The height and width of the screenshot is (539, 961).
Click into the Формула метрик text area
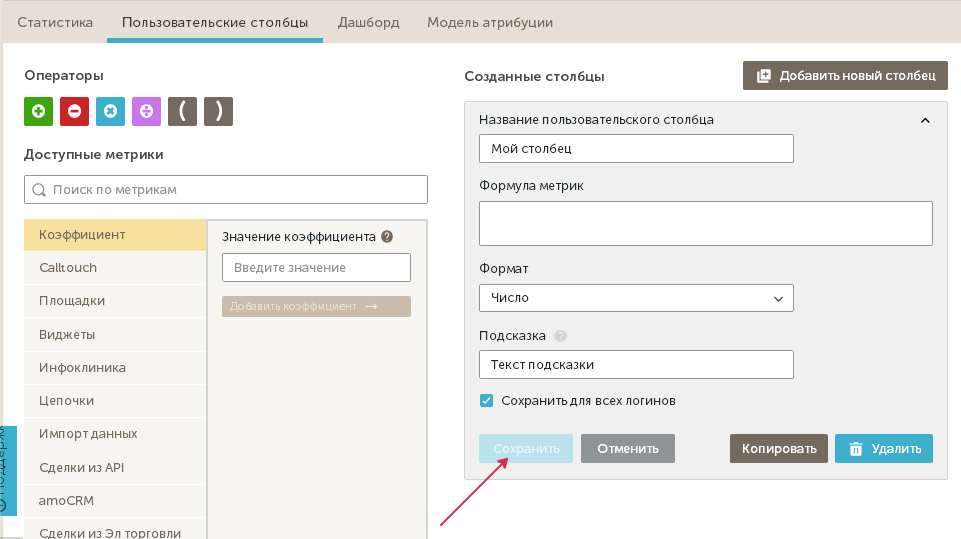click(x=705, y=223)
